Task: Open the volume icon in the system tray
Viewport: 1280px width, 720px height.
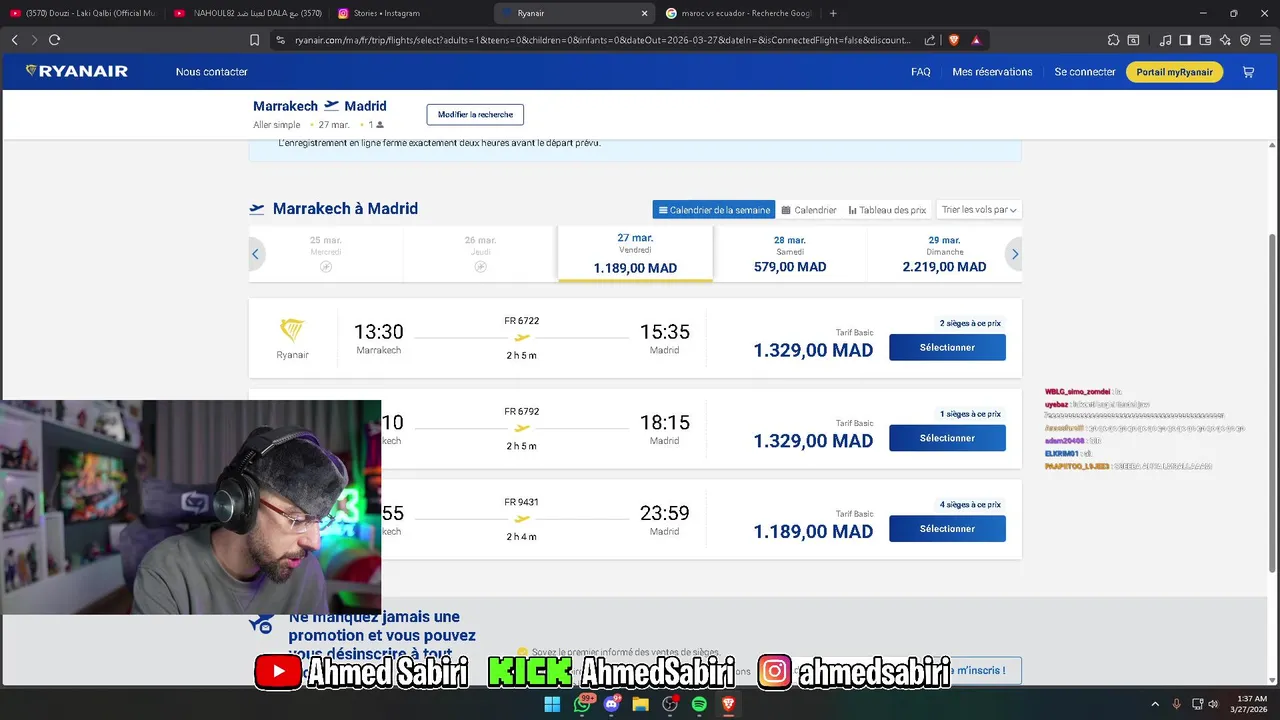Action: (x=1214, y=704)
